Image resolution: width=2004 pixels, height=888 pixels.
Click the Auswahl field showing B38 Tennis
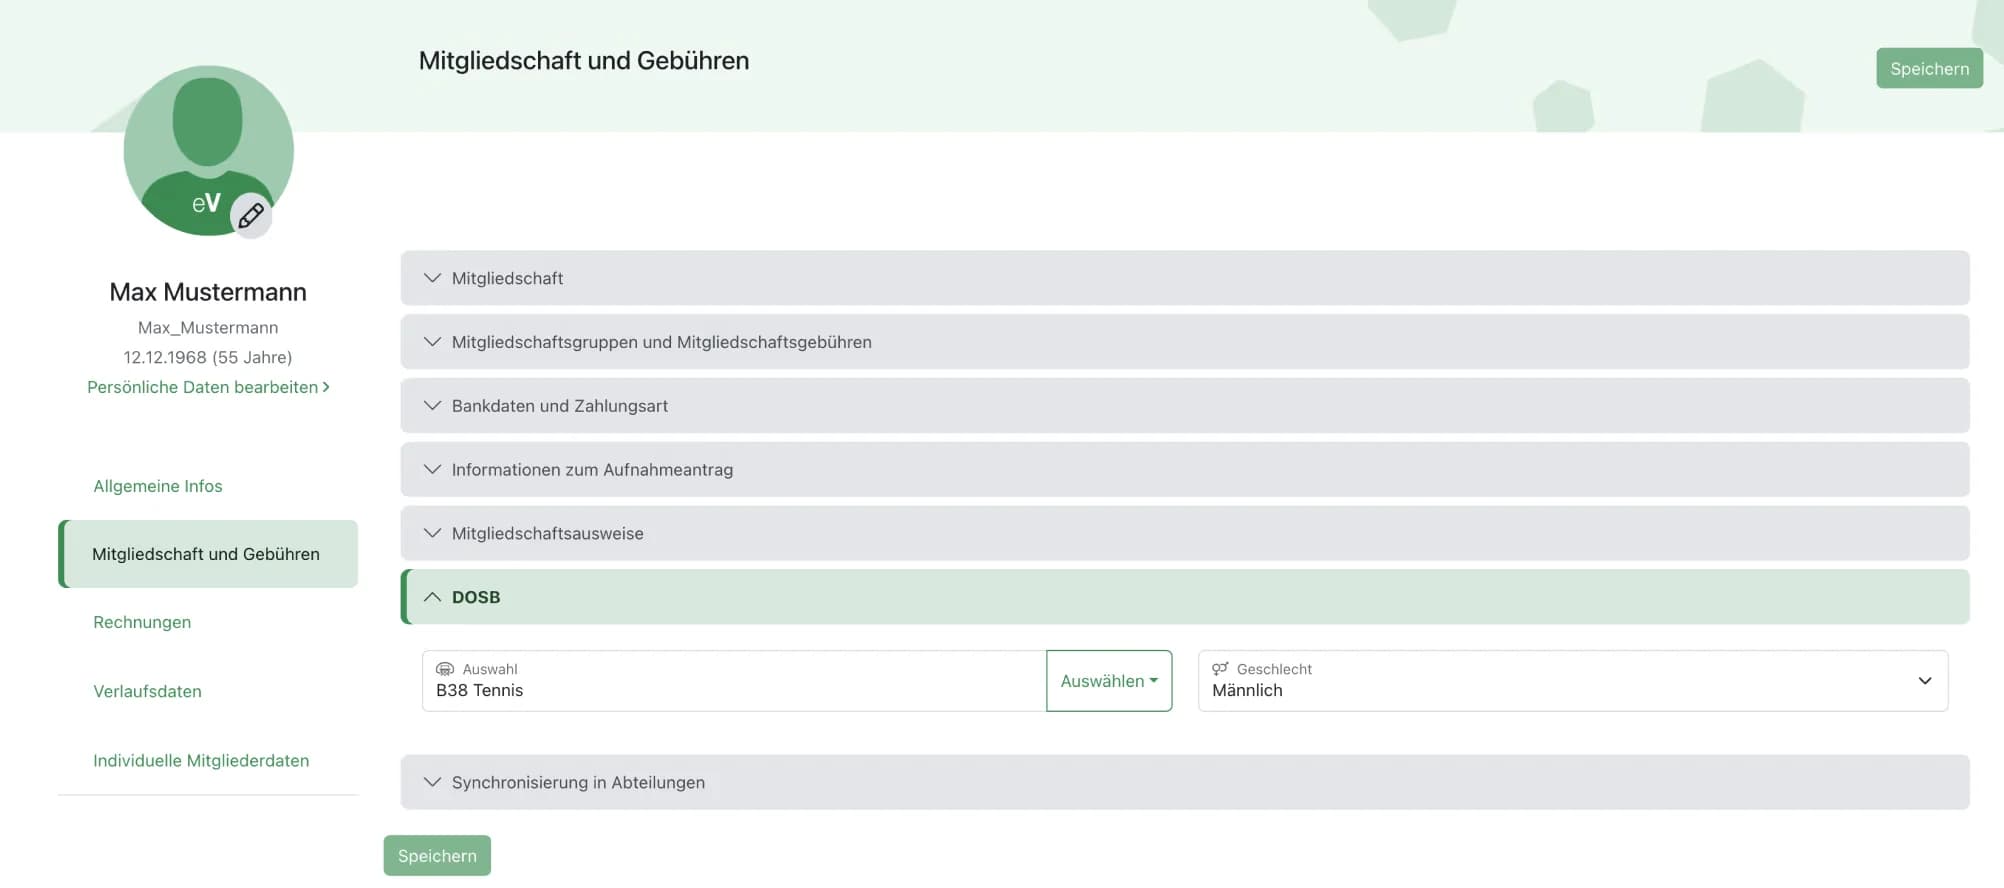coord(734,681)
